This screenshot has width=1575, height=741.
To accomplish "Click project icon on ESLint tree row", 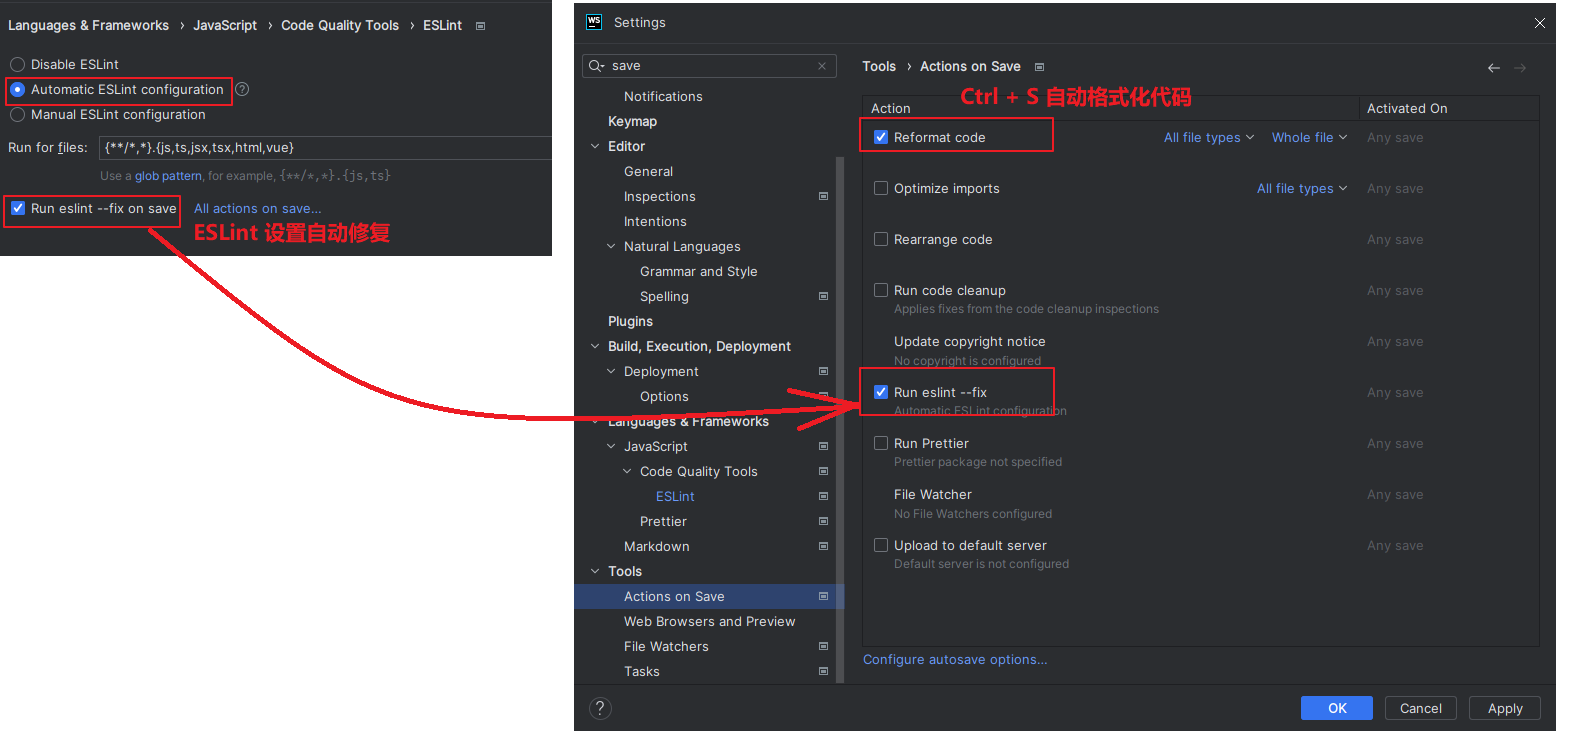I will pos(824,496).
